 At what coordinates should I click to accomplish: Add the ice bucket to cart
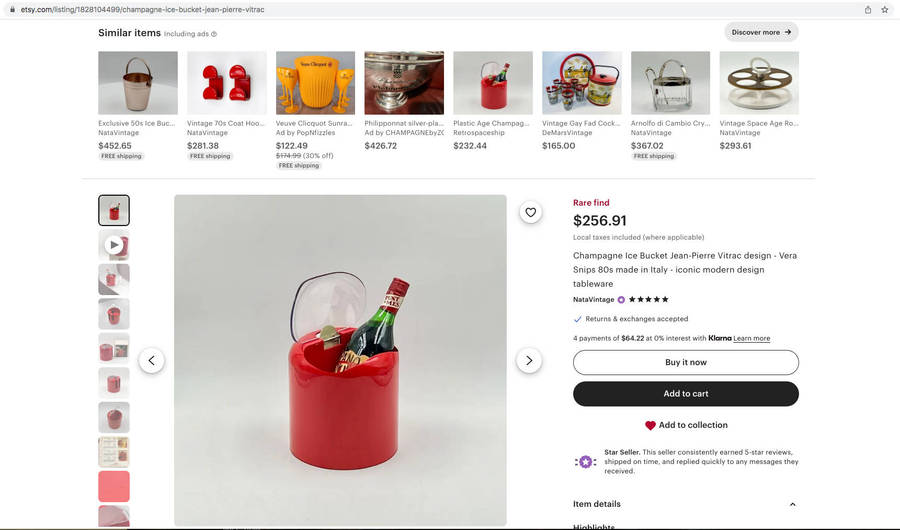(685, 394)
